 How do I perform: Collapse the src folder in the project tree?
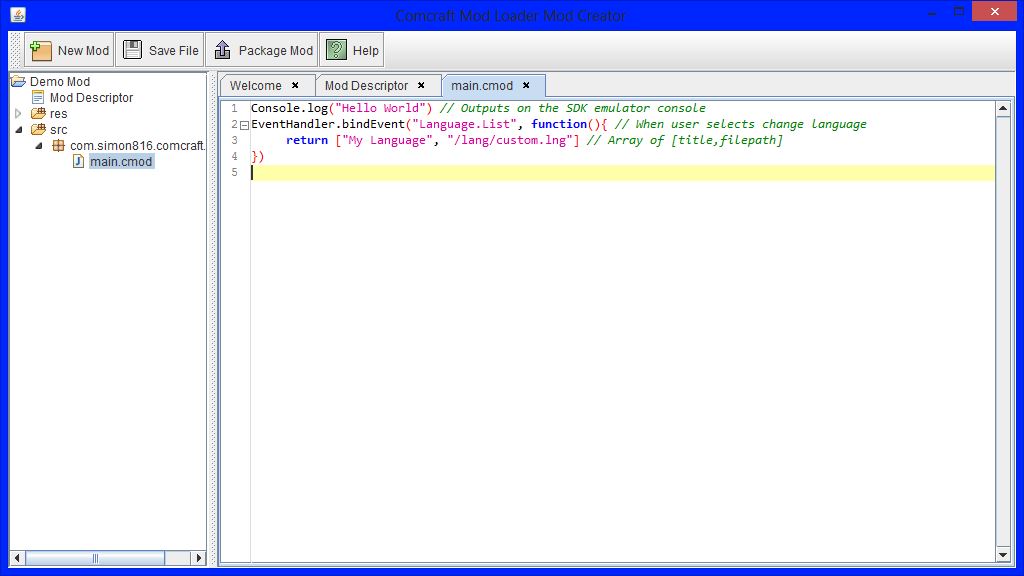pos(18,129)
